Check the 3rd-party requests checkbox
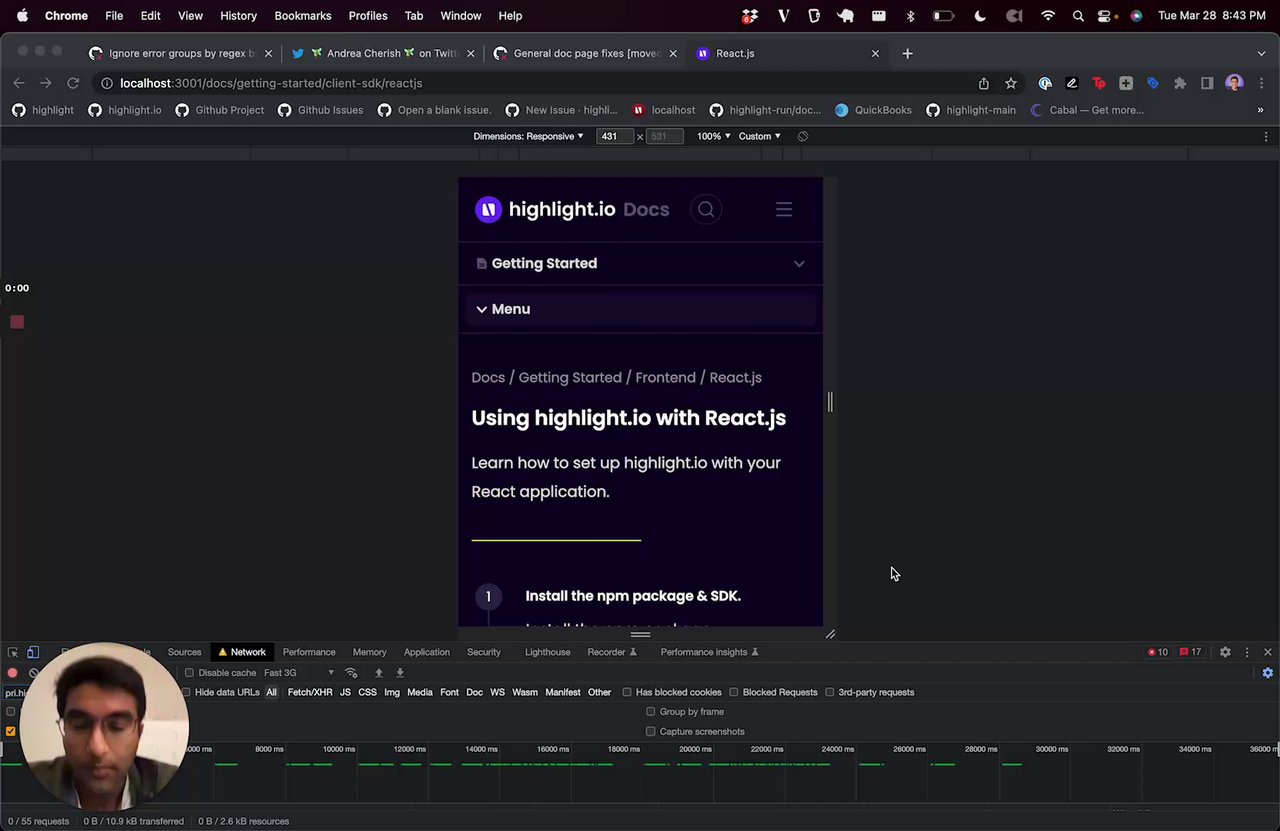 pyautogui.click(x=830, y=692)
